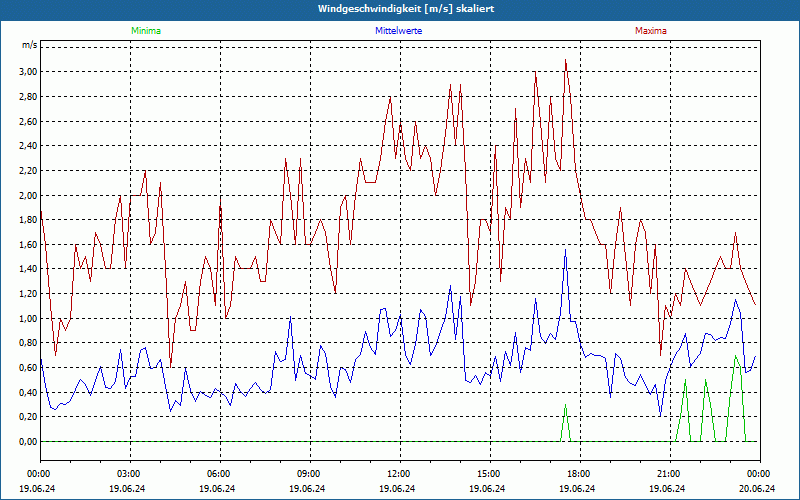Click the 2,20 y-axis value

pos(28,170)
